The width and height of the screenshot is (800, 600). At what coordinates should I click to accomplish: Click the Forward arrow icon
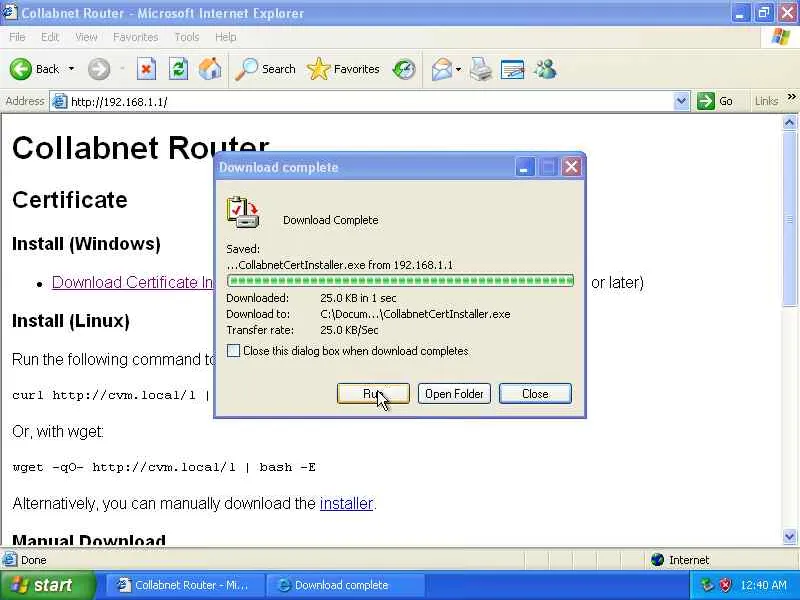[98, 69]
